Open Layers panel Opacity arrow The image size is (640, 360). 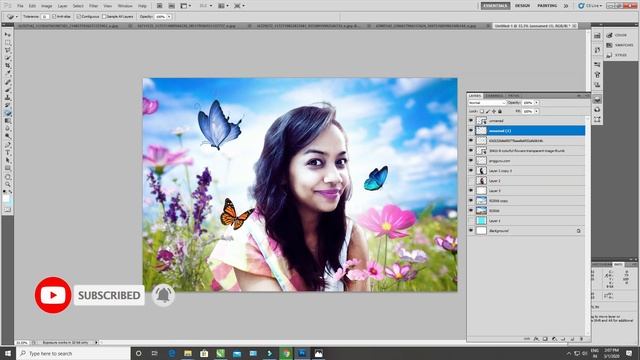coord(536,103)
